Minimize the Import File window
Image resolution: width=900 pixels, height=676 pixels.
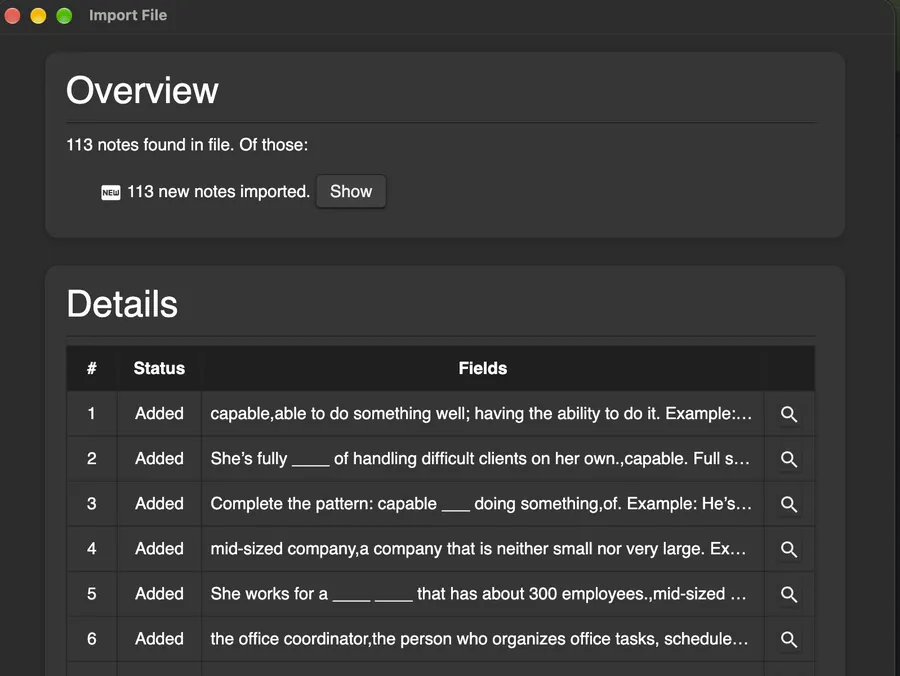[38, 15]
